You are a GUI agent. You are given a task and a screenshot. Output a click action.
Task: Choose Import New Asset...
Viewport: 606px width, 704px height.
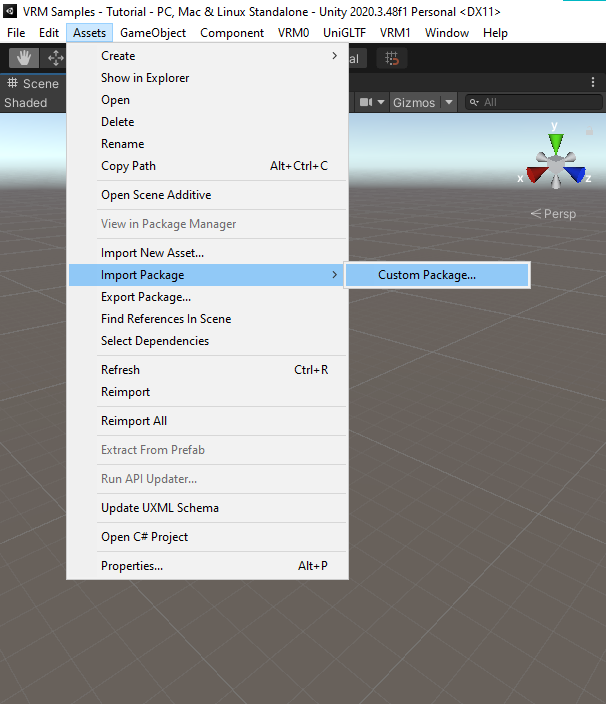[x=207, y=253]
